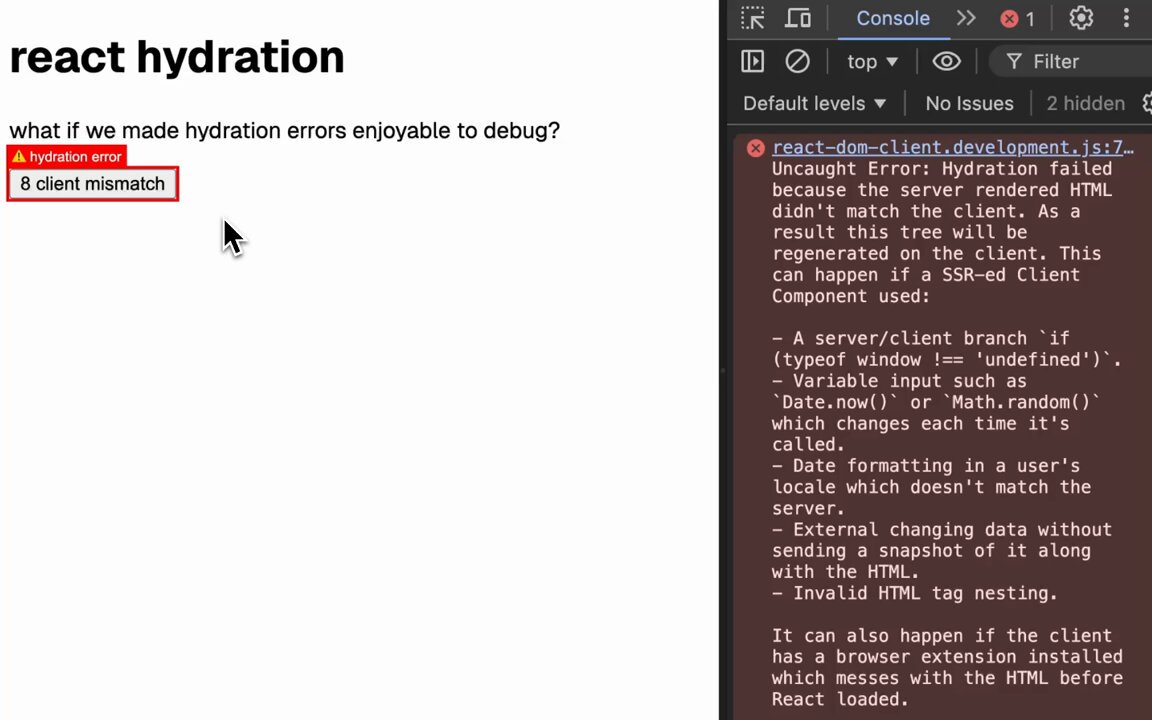Click the External changing data line
1152x720 pixels.
942,551
